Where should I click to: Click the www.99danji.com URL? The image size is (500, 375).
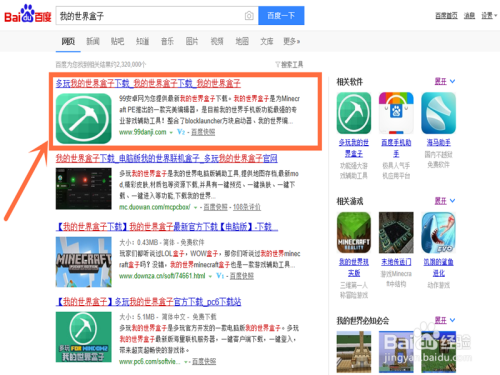click(x=143, y=132)
